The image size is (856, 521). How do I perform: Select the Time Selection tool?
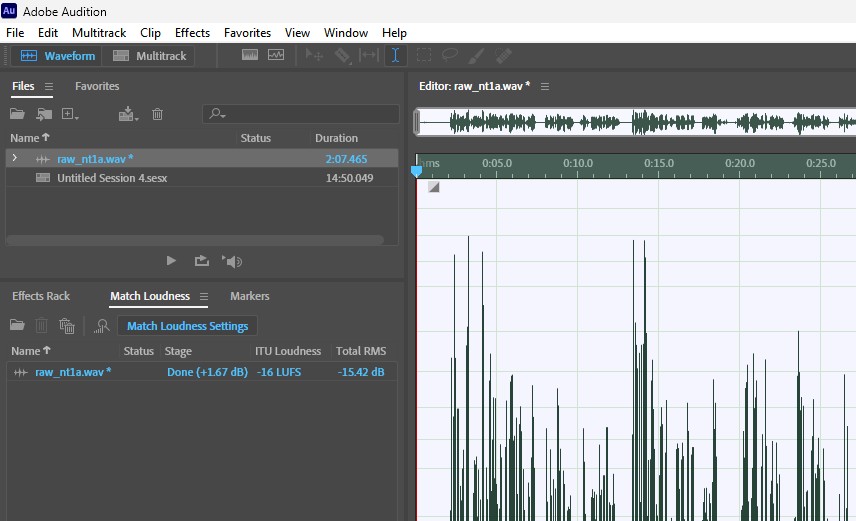point(395,56)
